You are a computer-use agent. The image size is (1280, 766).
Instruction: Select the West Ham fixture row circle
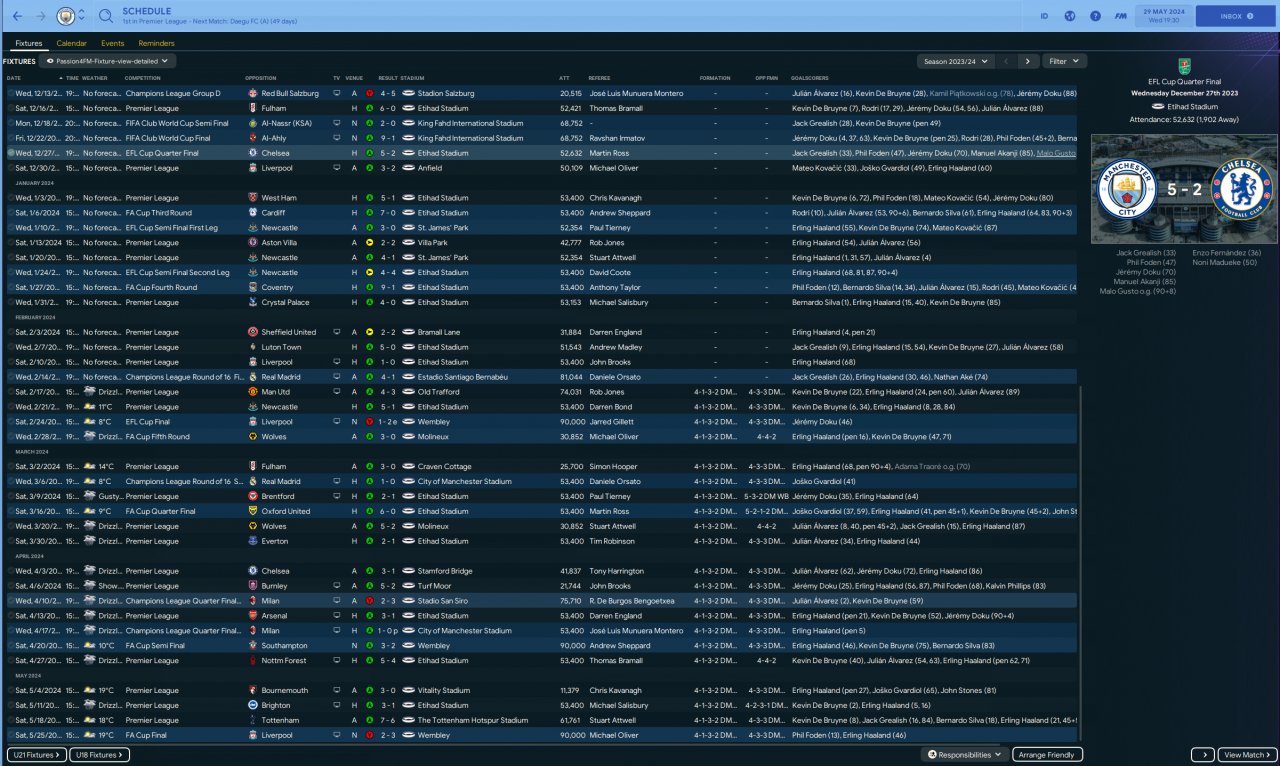(x=10, y=198)
